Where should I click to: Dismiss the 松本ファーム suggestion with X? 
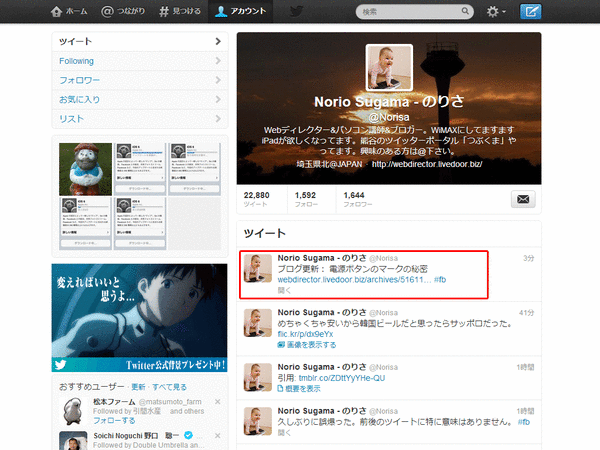point(217,402)
